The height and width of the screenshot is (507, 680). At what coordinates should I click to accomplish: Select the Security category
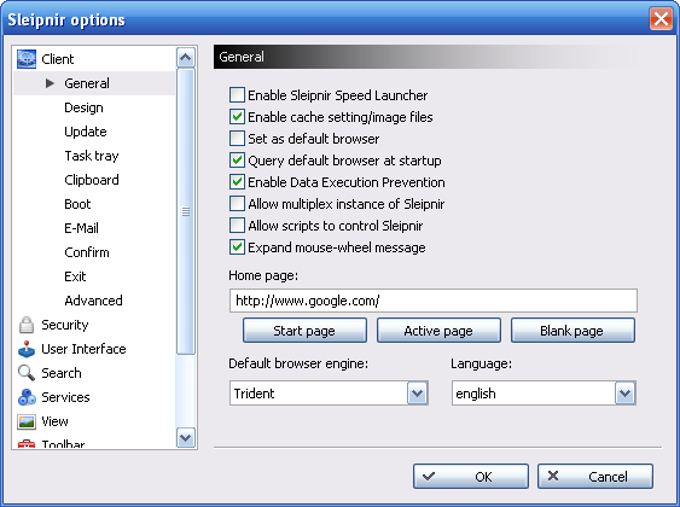[65, 325]
